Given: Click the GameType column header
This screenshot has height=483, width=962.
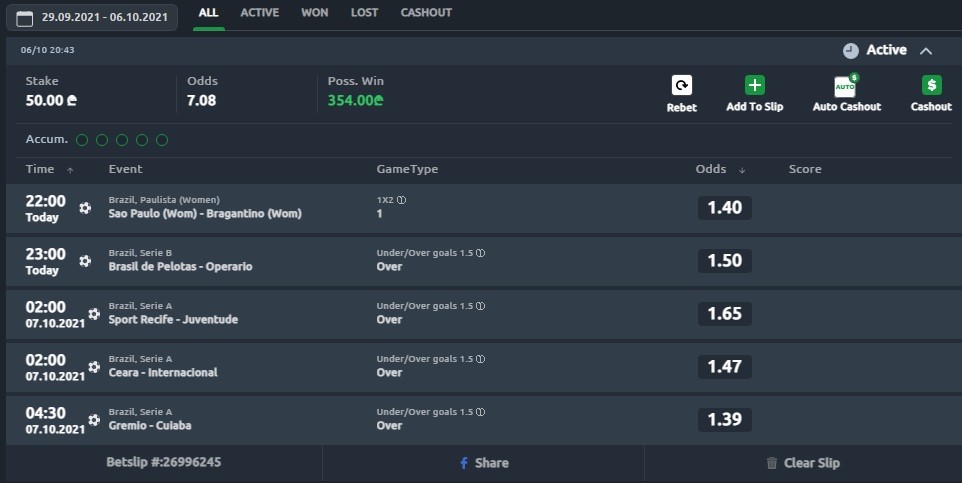Looking at the screenshot, I should pyautogui.click(x=407, y=169).
